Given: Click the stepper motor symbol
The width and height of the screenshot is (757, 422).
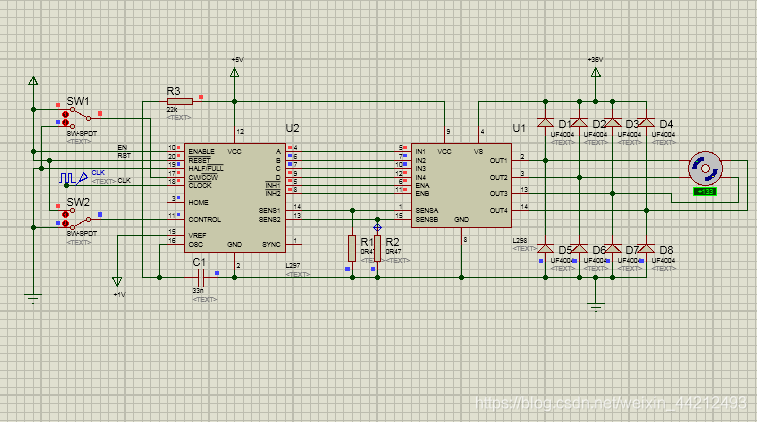Looking at the screenshot, I should (x=704, y=169).
